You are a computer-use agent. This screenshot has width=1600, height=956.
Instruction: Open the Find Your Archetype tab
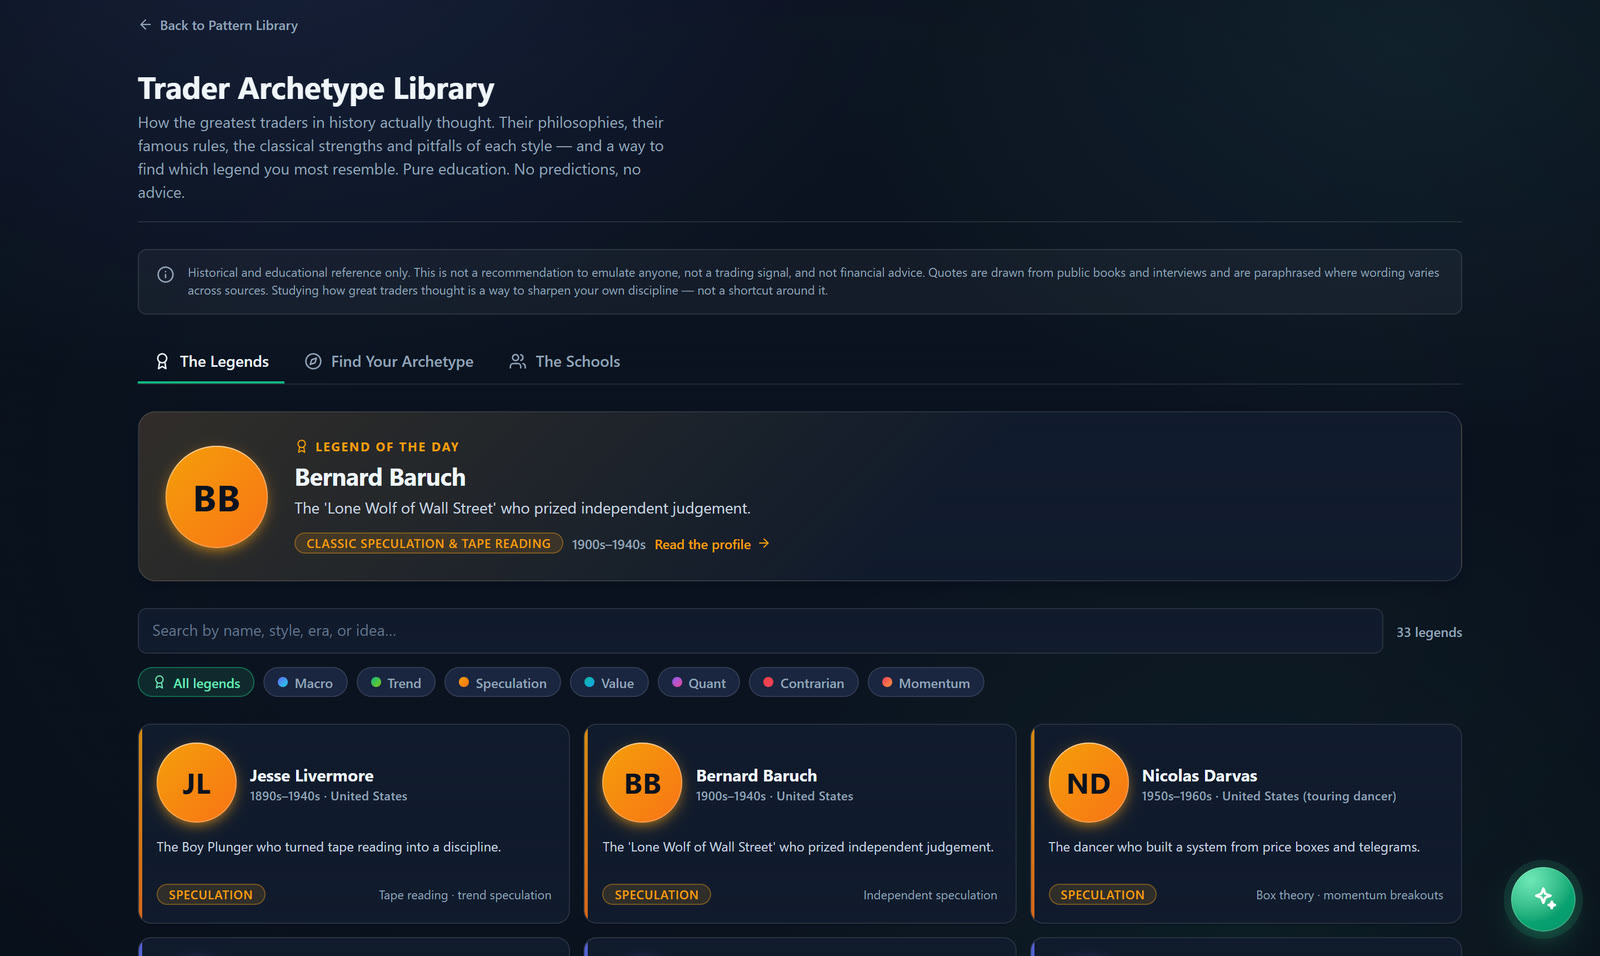(x=389, y=361)
